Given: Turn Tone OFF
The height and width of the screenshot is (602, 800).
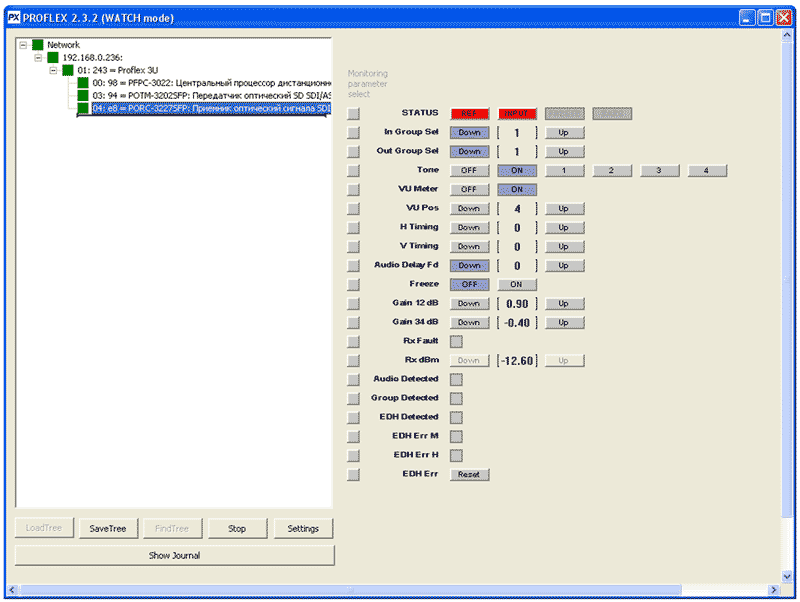Looking at the screenshot, I should tap(469, 170).
